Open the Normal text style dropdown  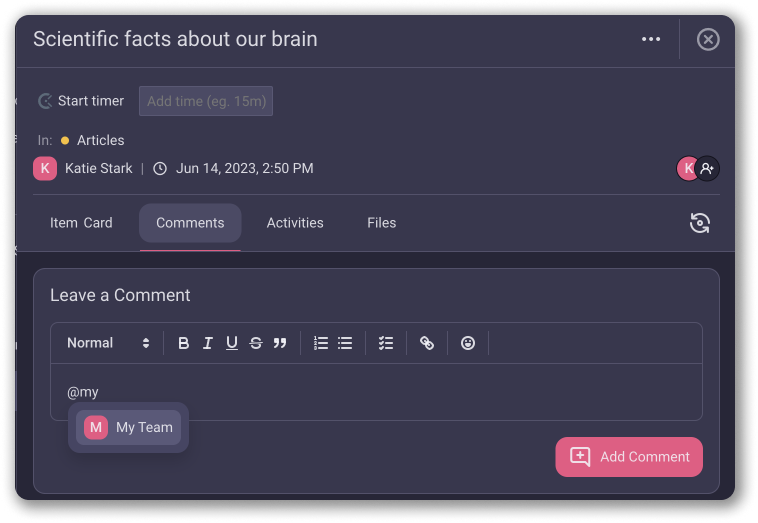tap(108, 343)
